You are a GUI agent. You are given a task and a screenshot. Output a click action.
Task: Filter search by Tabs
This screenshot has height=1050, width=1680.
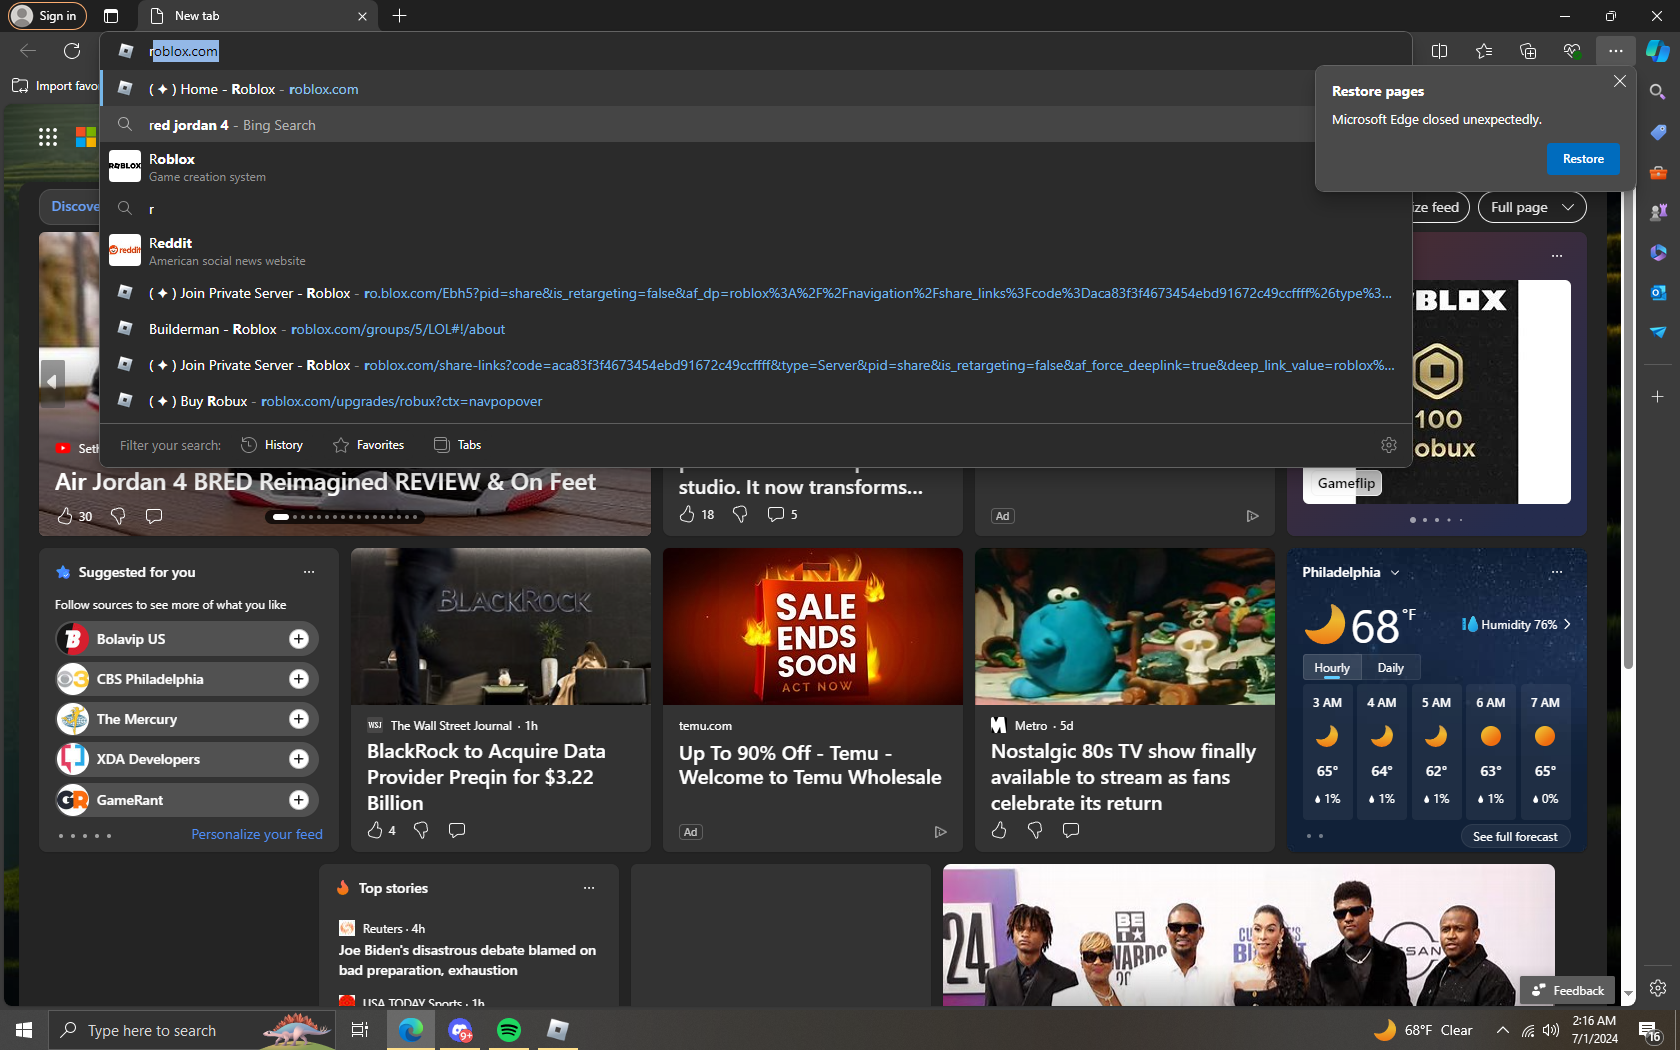pos(458,445)
